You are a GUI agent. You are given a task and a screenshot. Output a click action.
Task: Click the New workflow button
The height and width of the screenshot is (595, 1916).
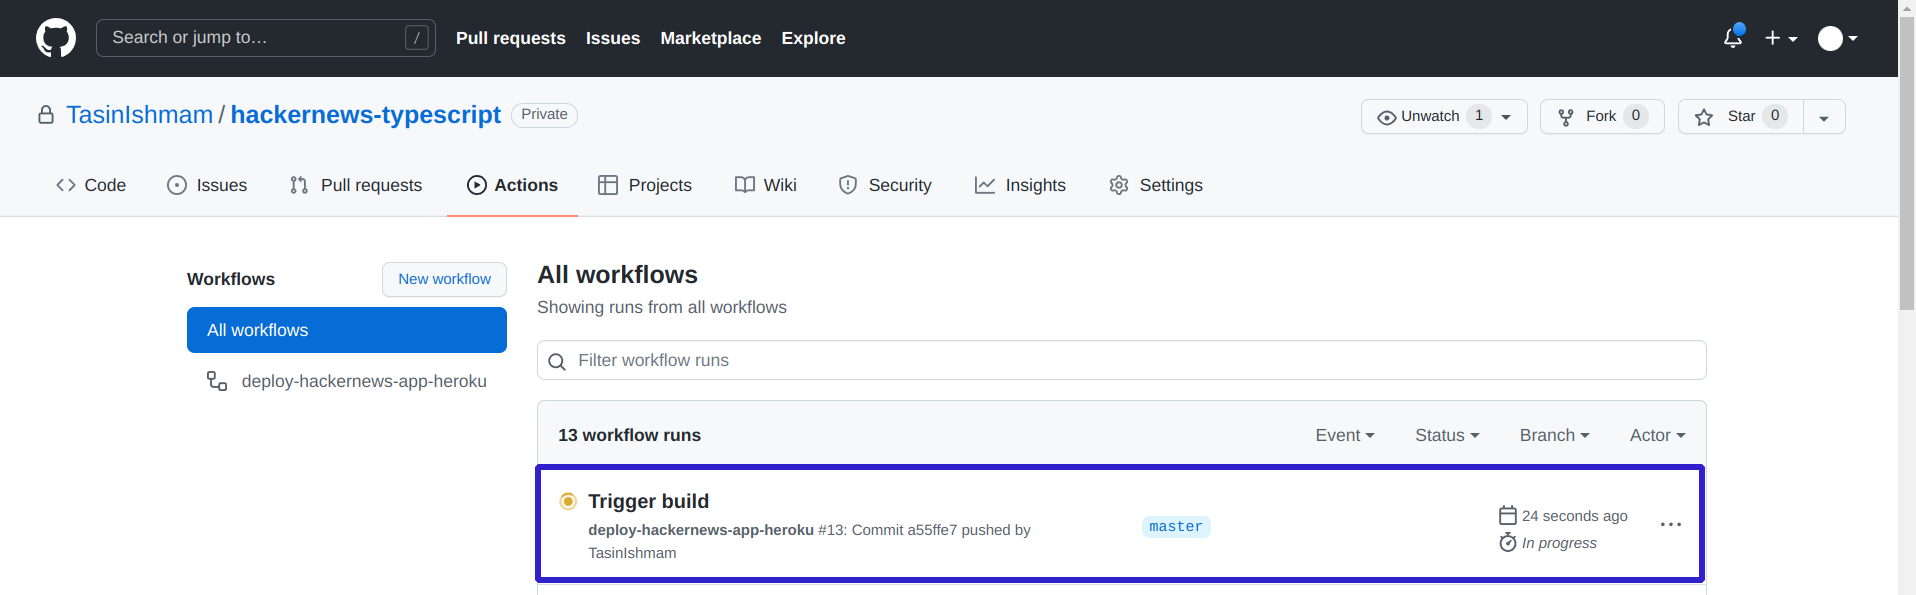[444, 279]
